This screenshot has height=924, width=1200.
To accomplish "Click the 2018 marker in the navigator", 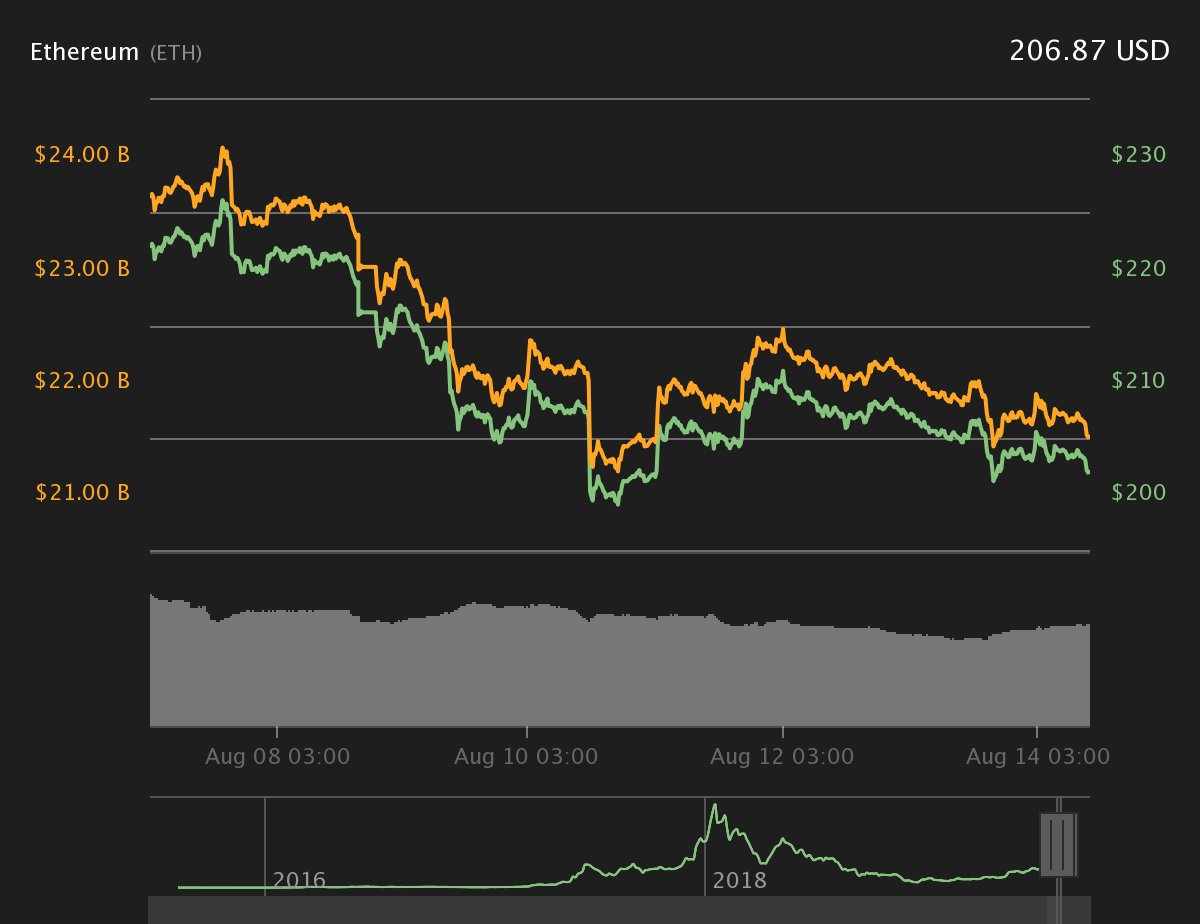I will (x=740, y=881).
